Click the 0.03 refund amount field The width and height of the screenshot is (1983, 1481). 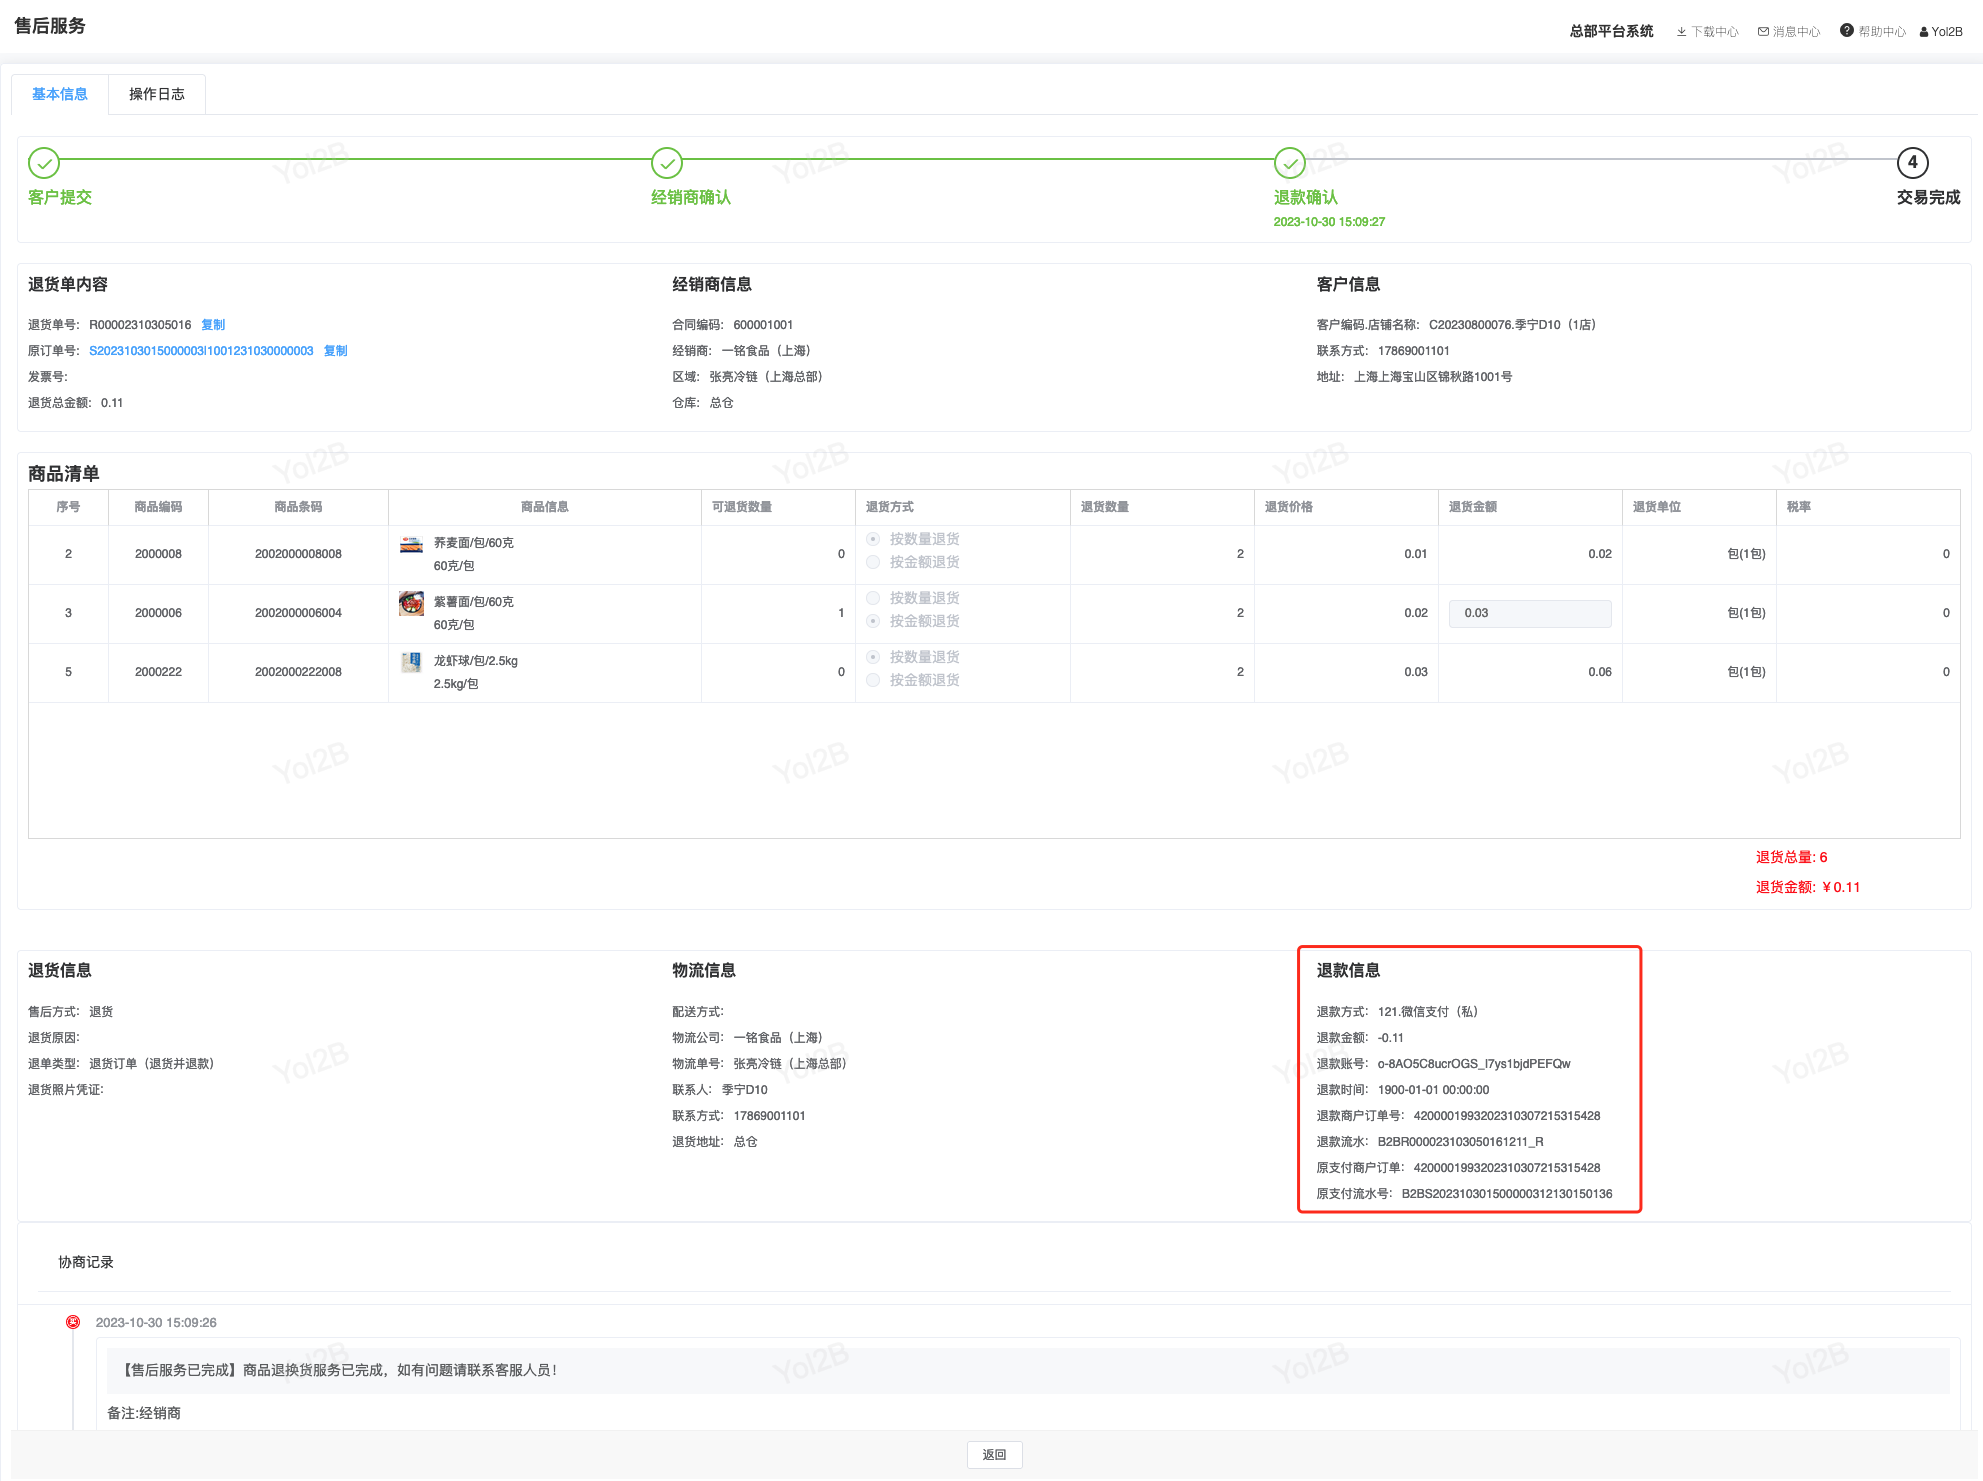1529,613
